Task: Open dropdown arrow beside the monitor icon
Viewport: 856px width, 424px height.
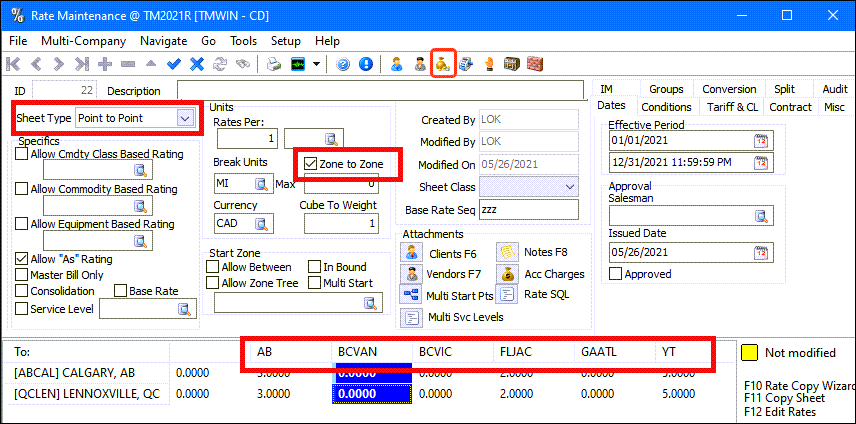Action: (x=317, y=64)
